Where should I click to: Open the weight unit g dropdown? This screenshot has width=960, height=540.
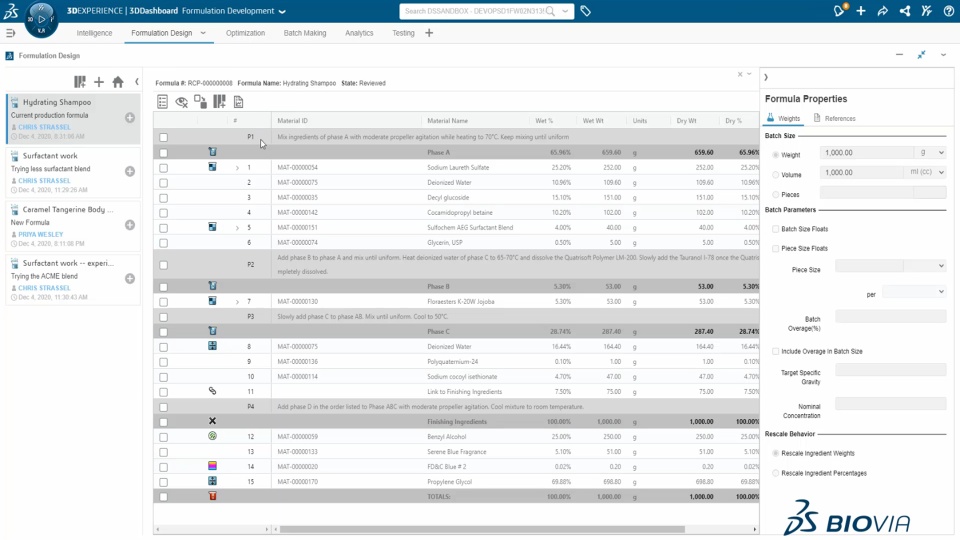coord(930,152)
